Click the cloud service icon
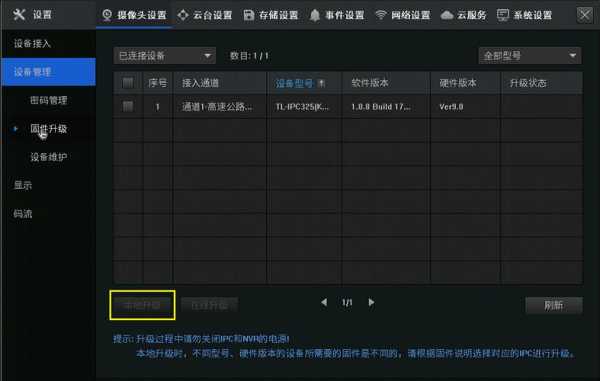Image resolution: width=600 pixels, height=381 pixels. [x=447, y=15]
